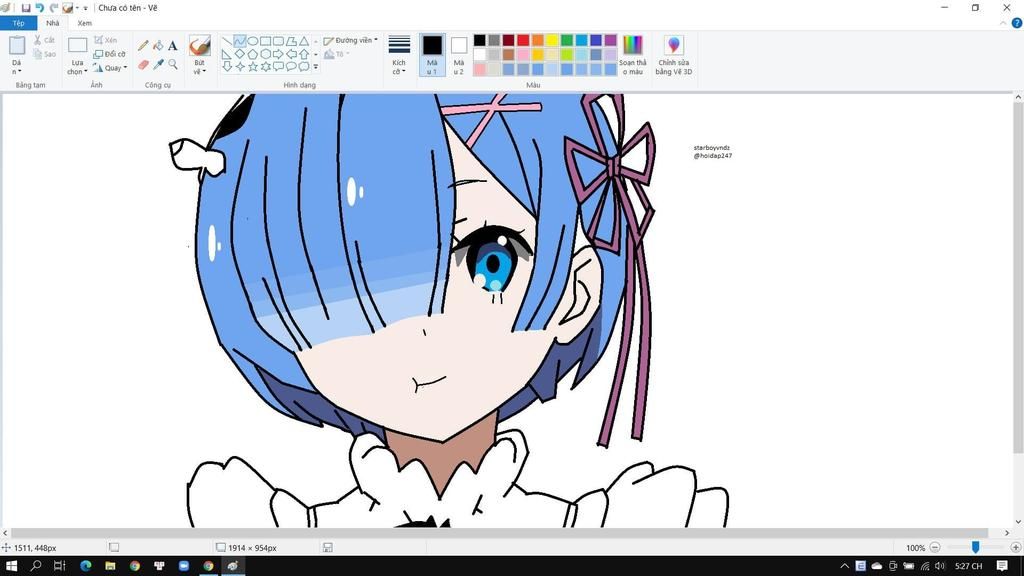Viewport: 1024px width, 576px height.
Task: Expand the Dán (Paste) dropdown
Action: point(16,68)
